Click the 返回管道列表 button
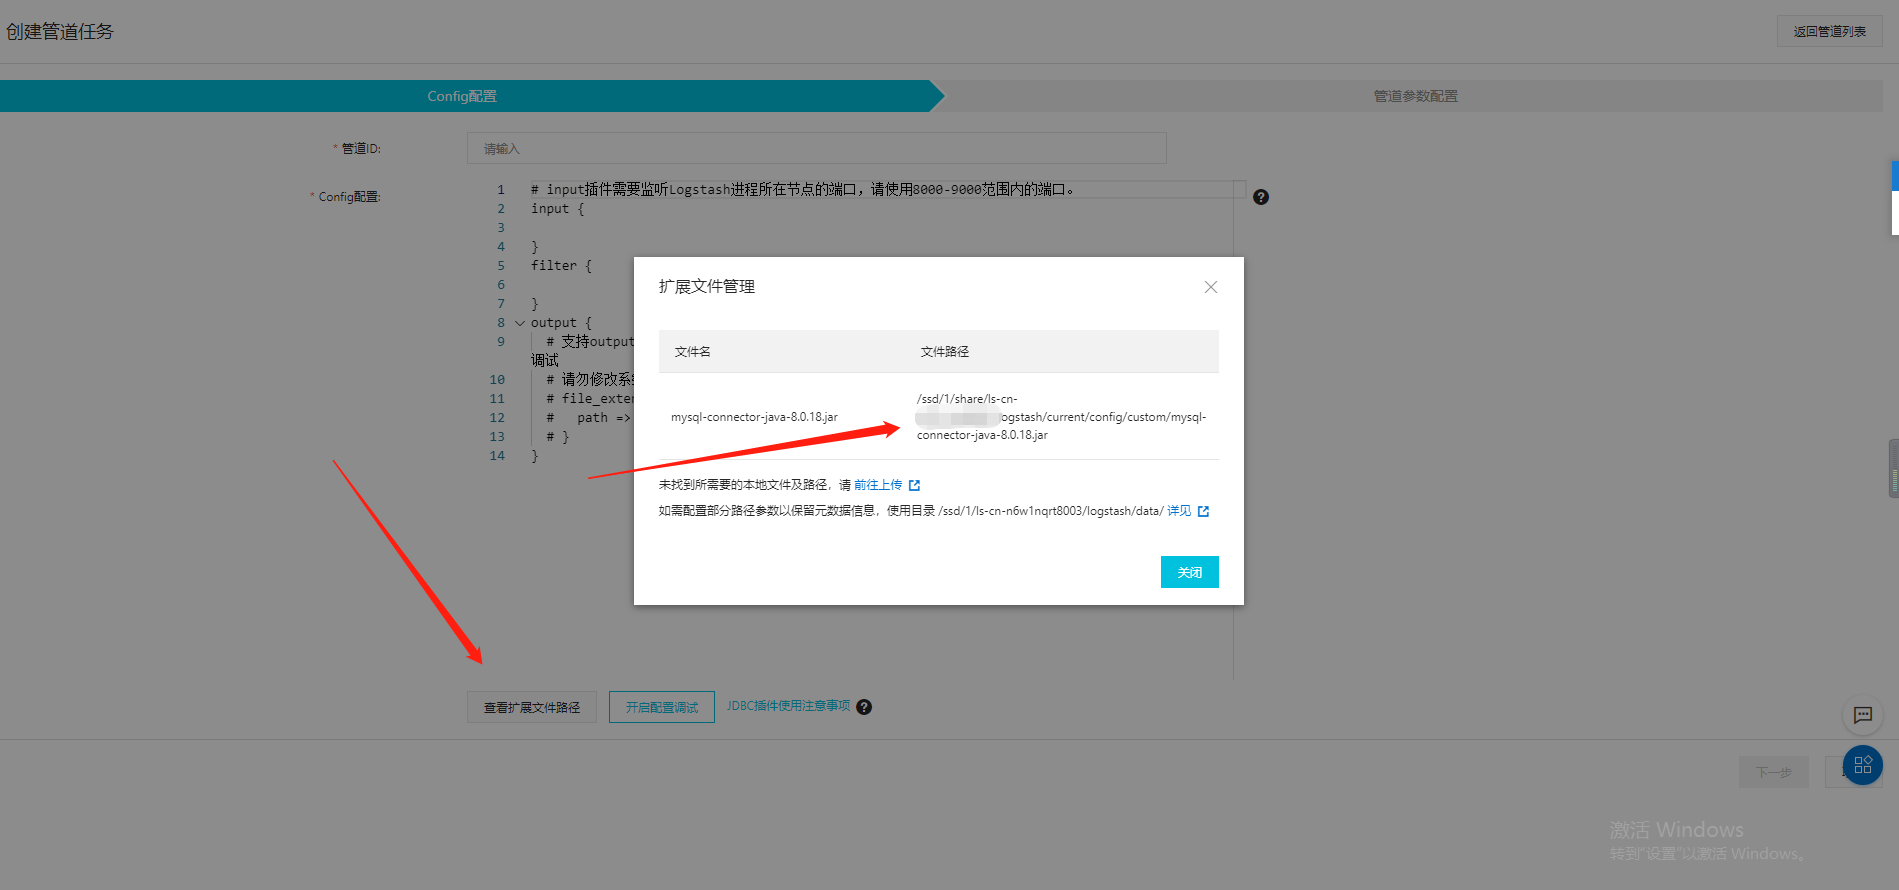The height and width of the screenshot is (890, 1899). (1829, 31)
